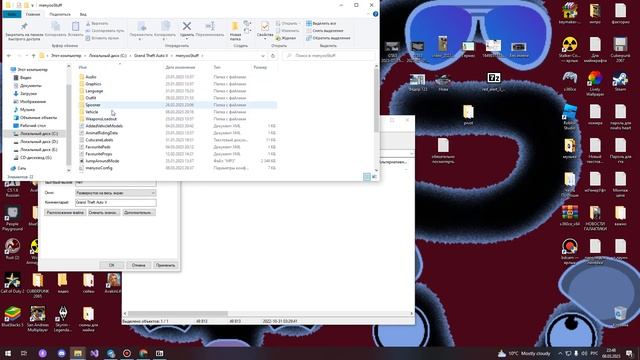Sort files by the Имя column header
This screenshot has width=640, height=360.
click(x=83, y=67)
